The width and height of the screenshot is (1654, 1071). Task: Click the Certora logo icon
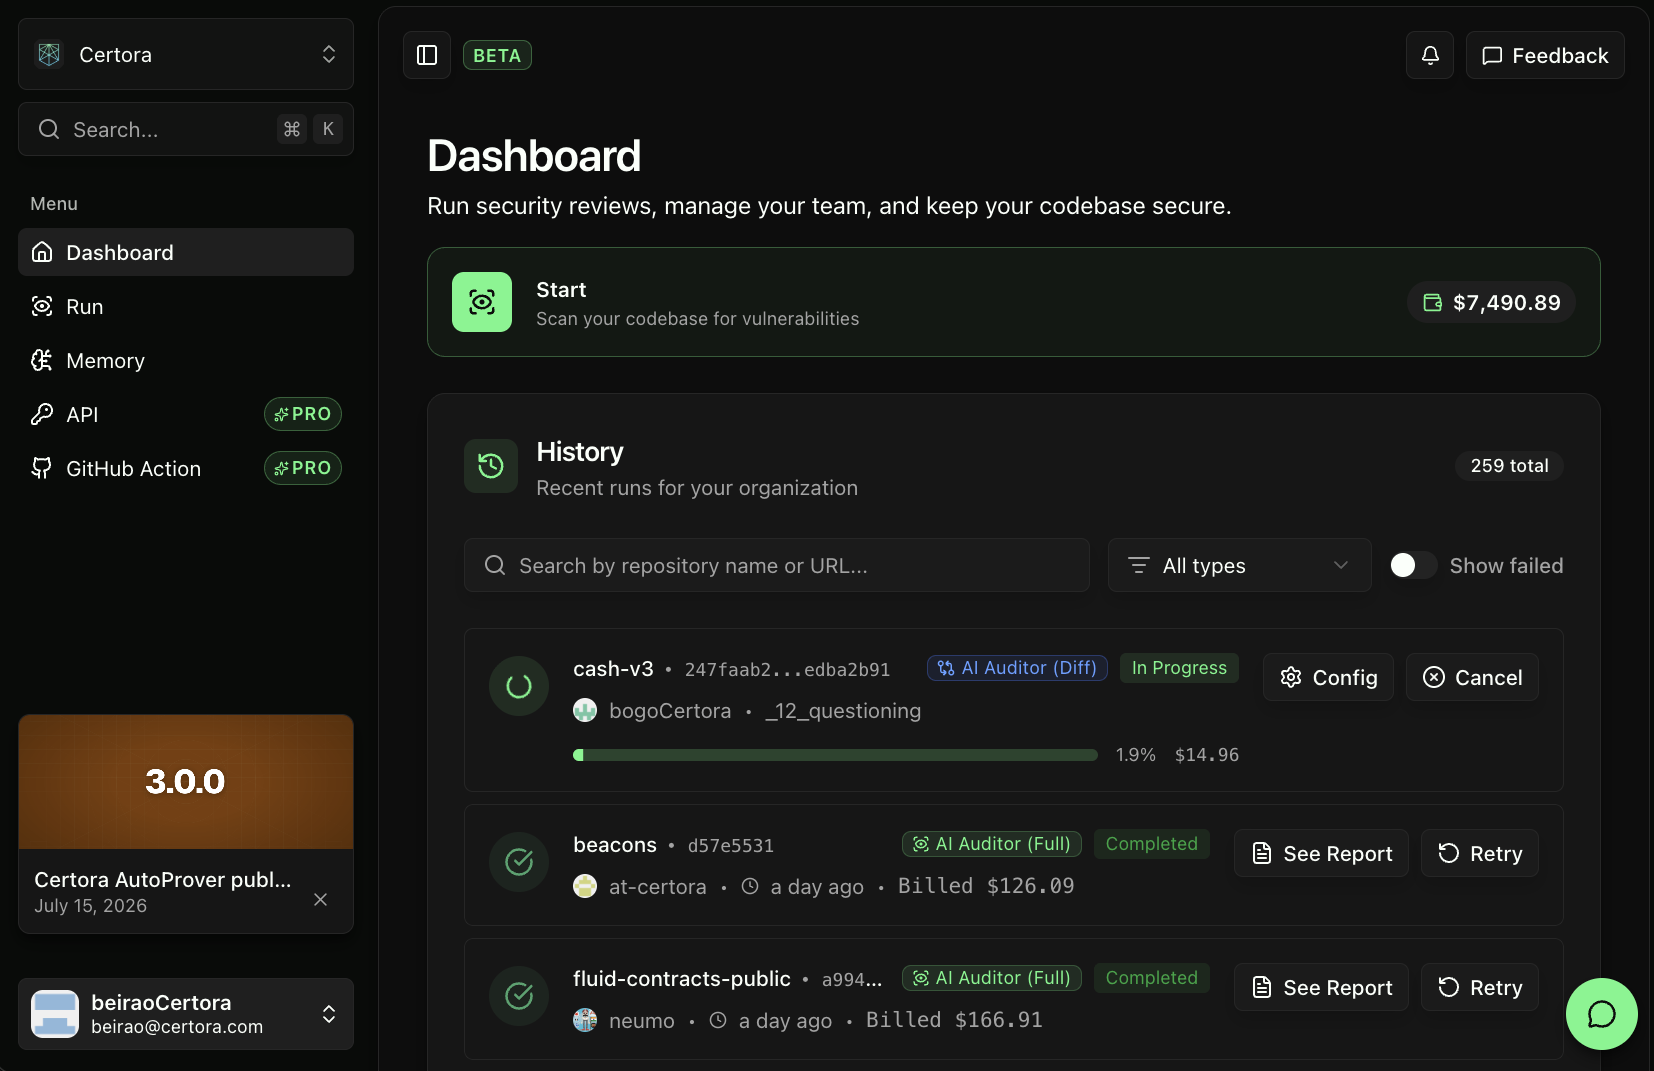pos(49,54)
